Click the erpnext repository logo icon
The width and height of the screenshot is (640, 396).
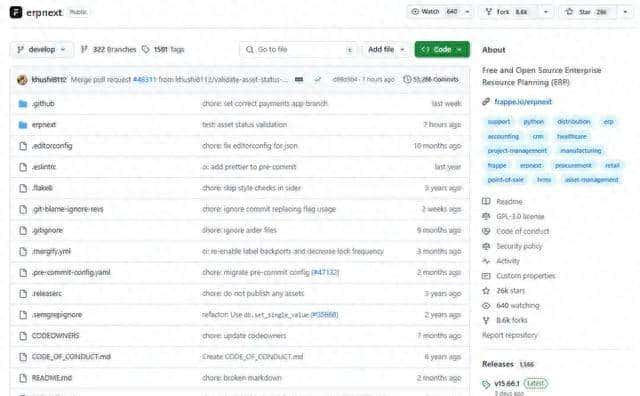coord(16,12)
